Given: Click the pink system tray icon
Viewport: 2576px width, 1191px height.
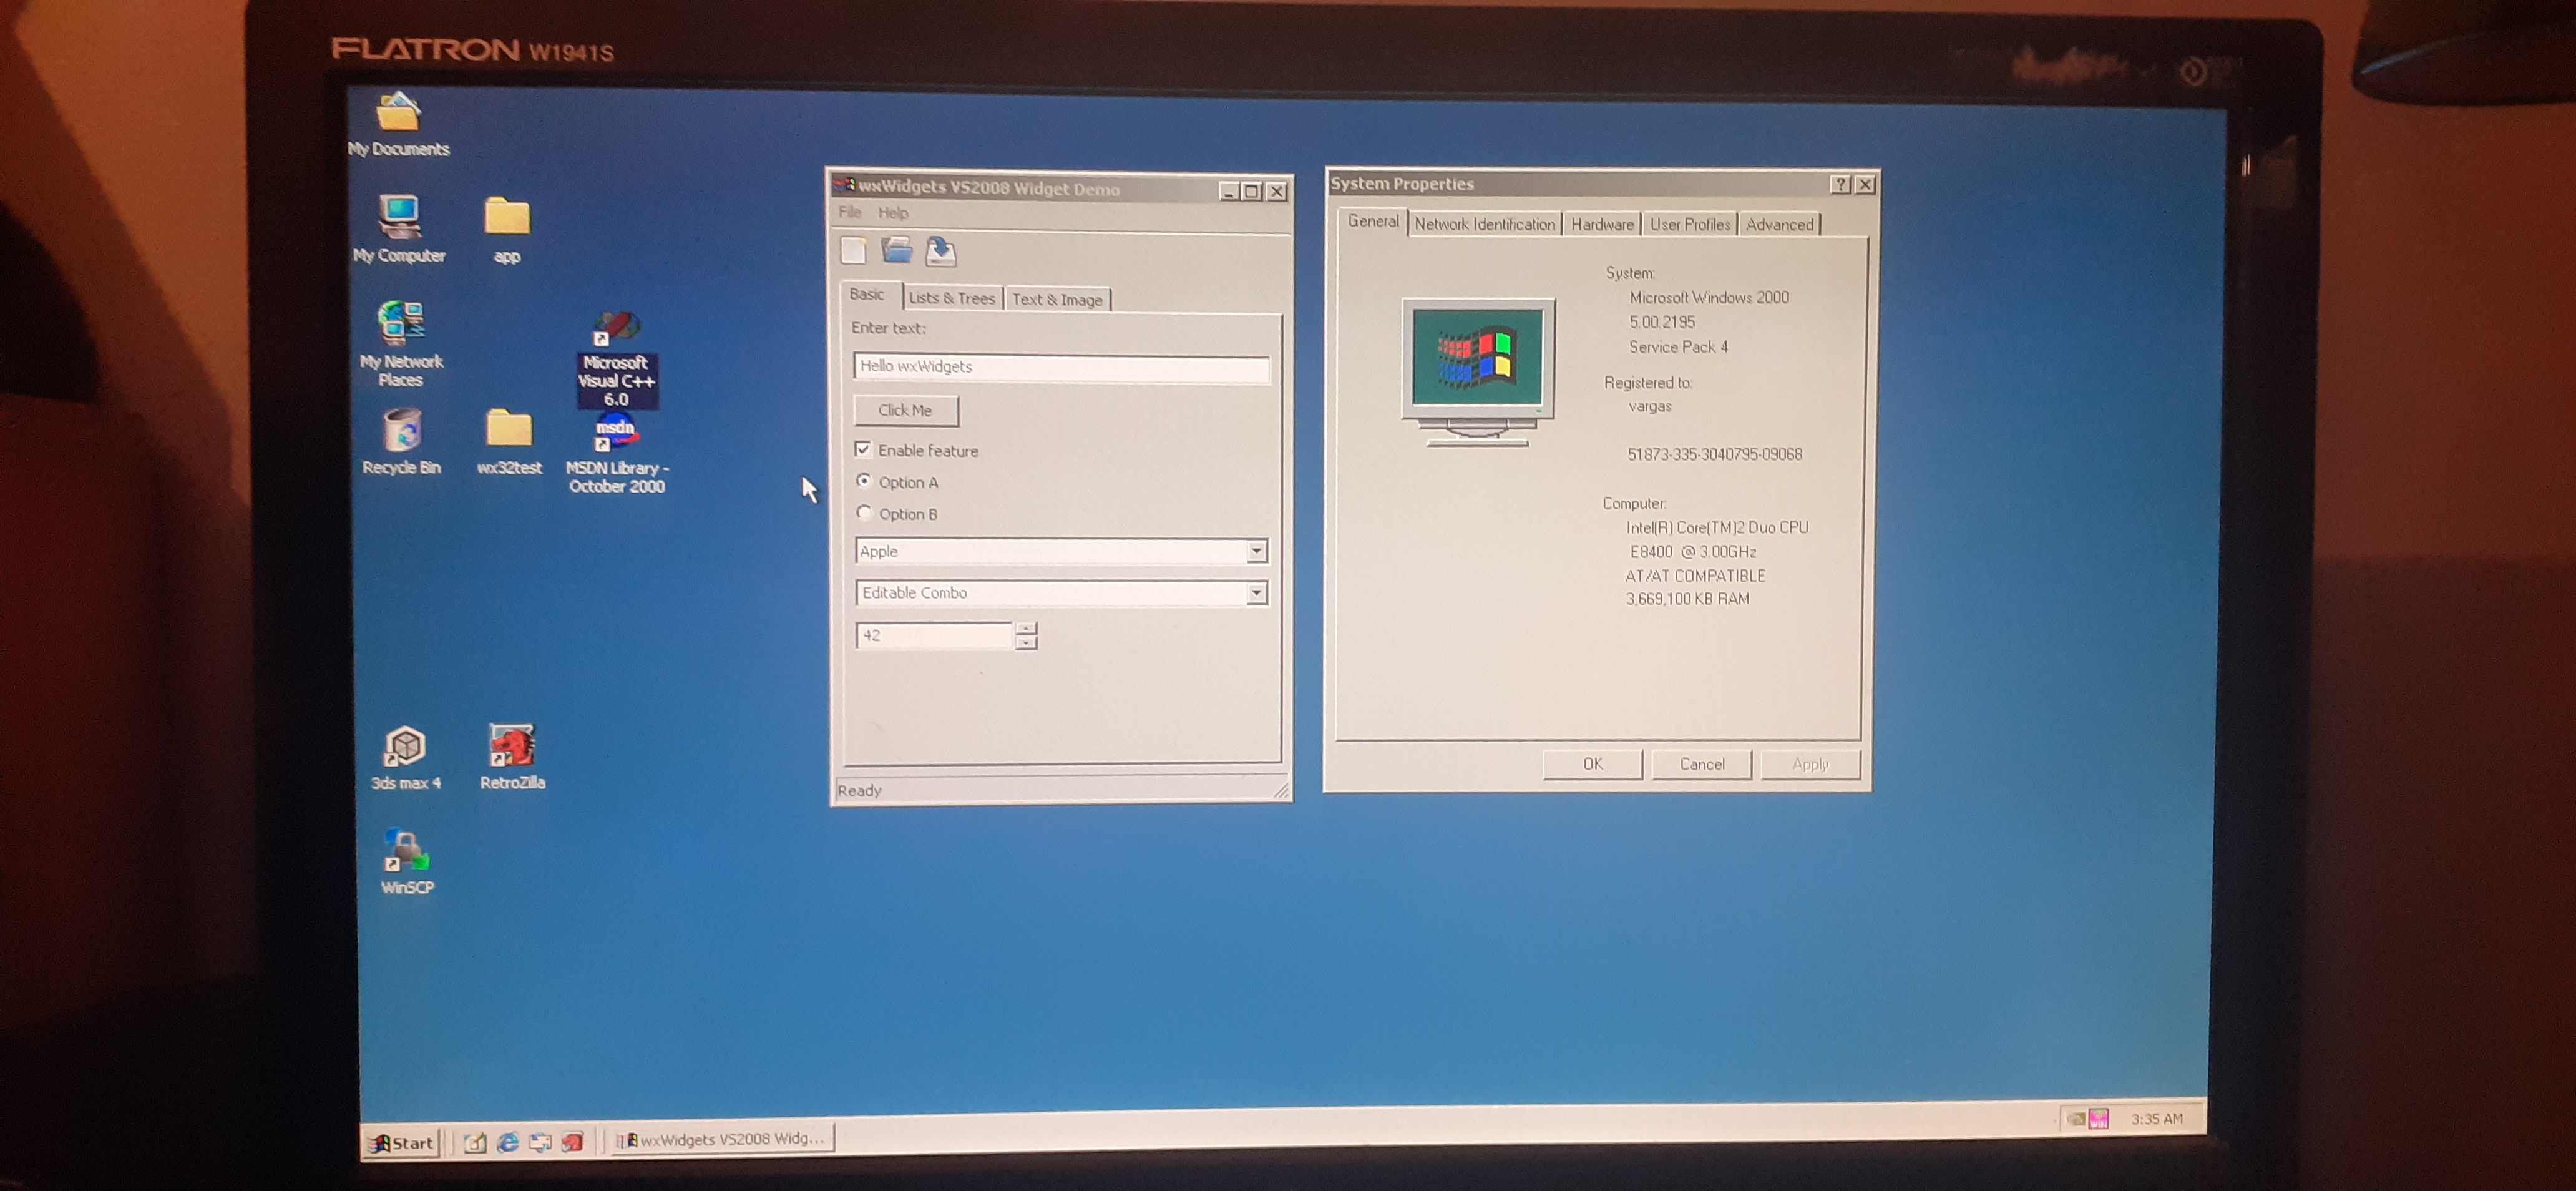Looking at the screenshot, I should [2099, 1119].
